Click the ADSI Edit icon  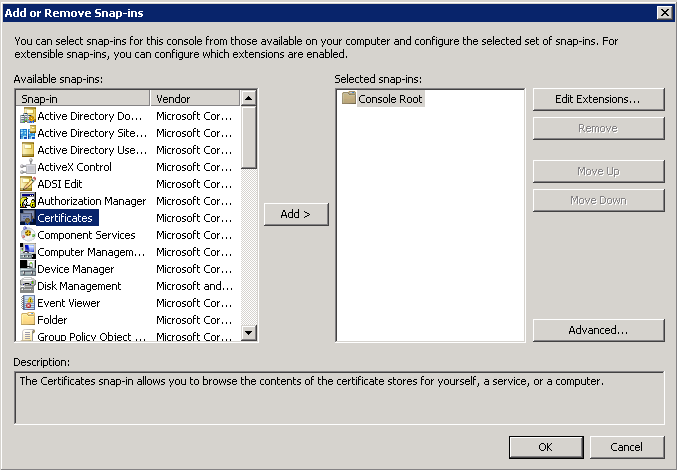(28, 184)
